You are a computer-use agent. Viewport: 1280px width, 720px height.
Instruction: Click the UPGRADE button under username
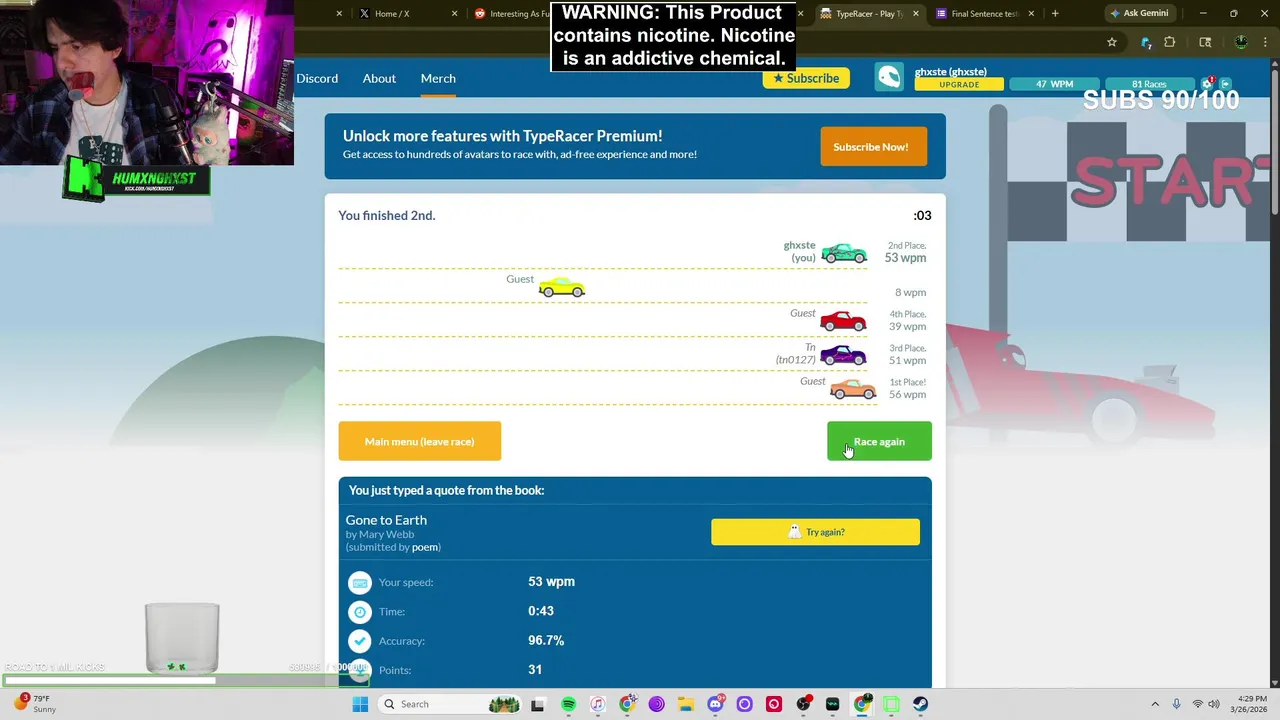coord(959,85)
